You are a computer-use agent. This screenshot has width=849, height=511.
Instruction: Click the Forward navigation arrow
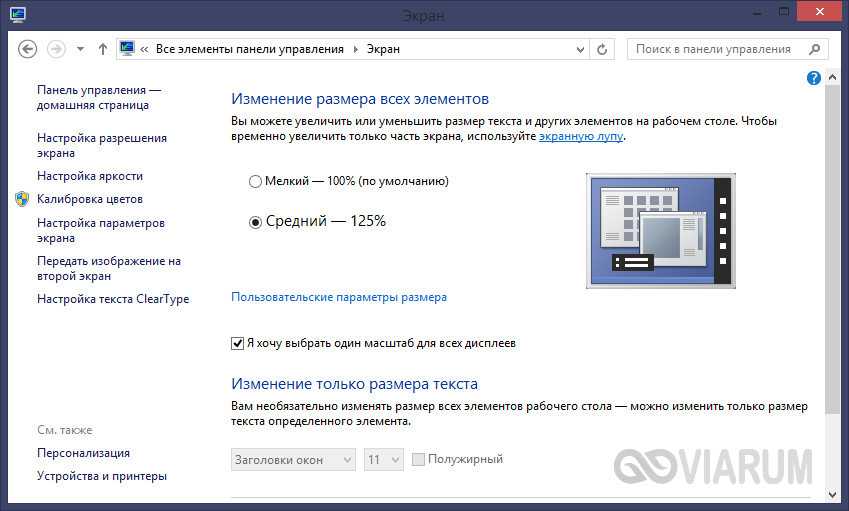(56, 49)
